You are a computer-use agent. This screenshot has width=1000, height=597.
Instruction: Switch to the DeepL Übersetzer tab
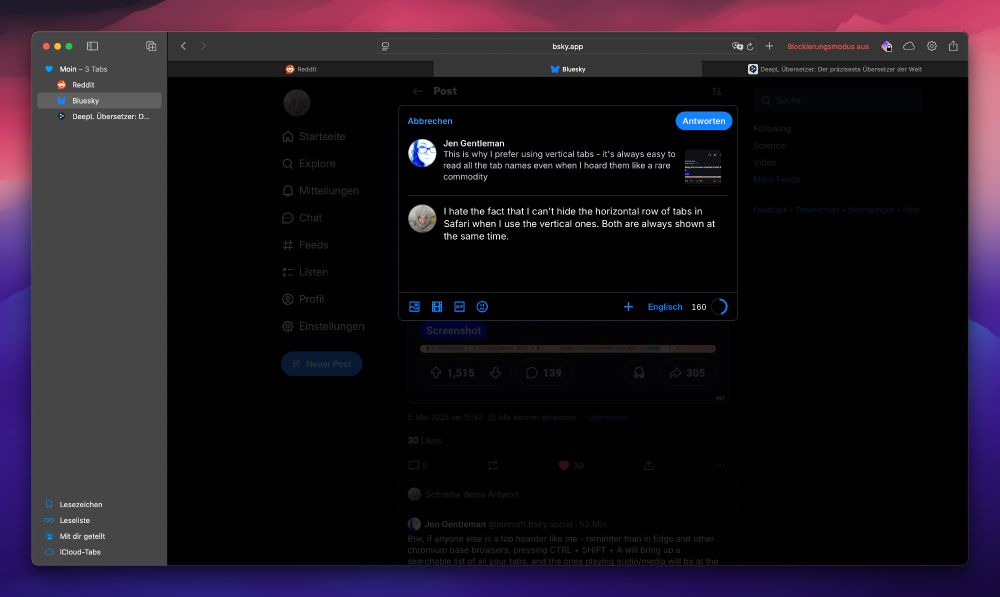coord(835,69)
